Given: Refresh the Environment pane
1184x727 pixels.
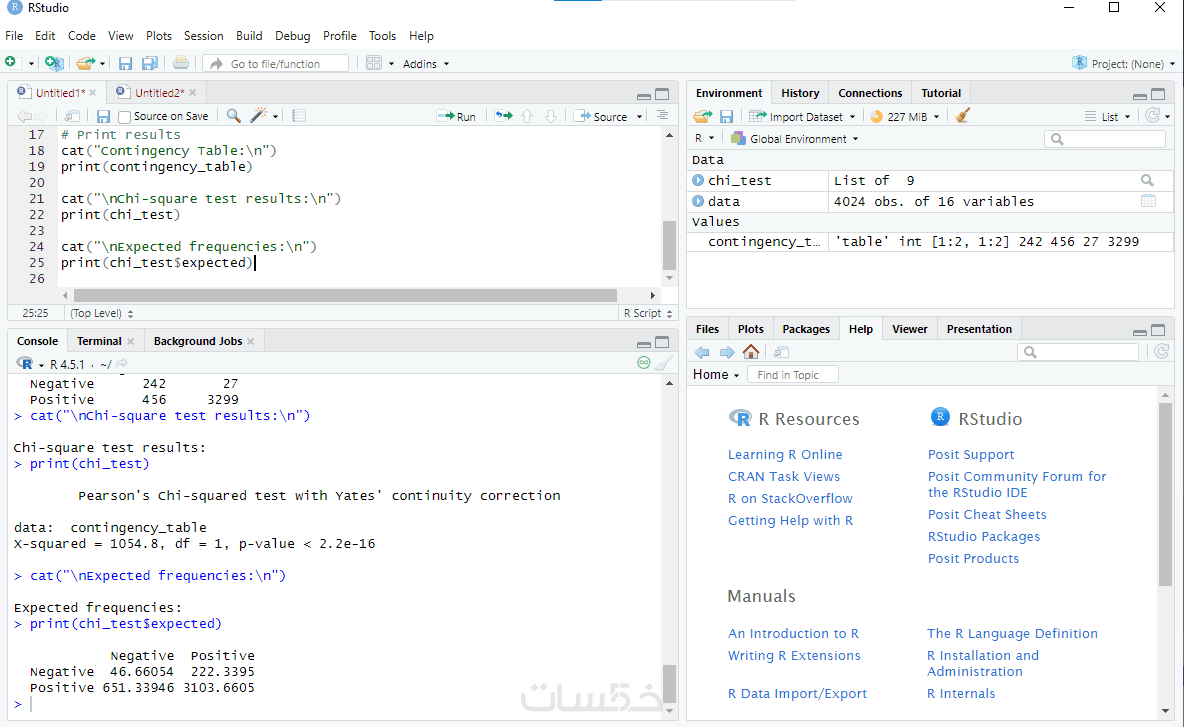Looking at the screenshot, I should [1152, 116].
